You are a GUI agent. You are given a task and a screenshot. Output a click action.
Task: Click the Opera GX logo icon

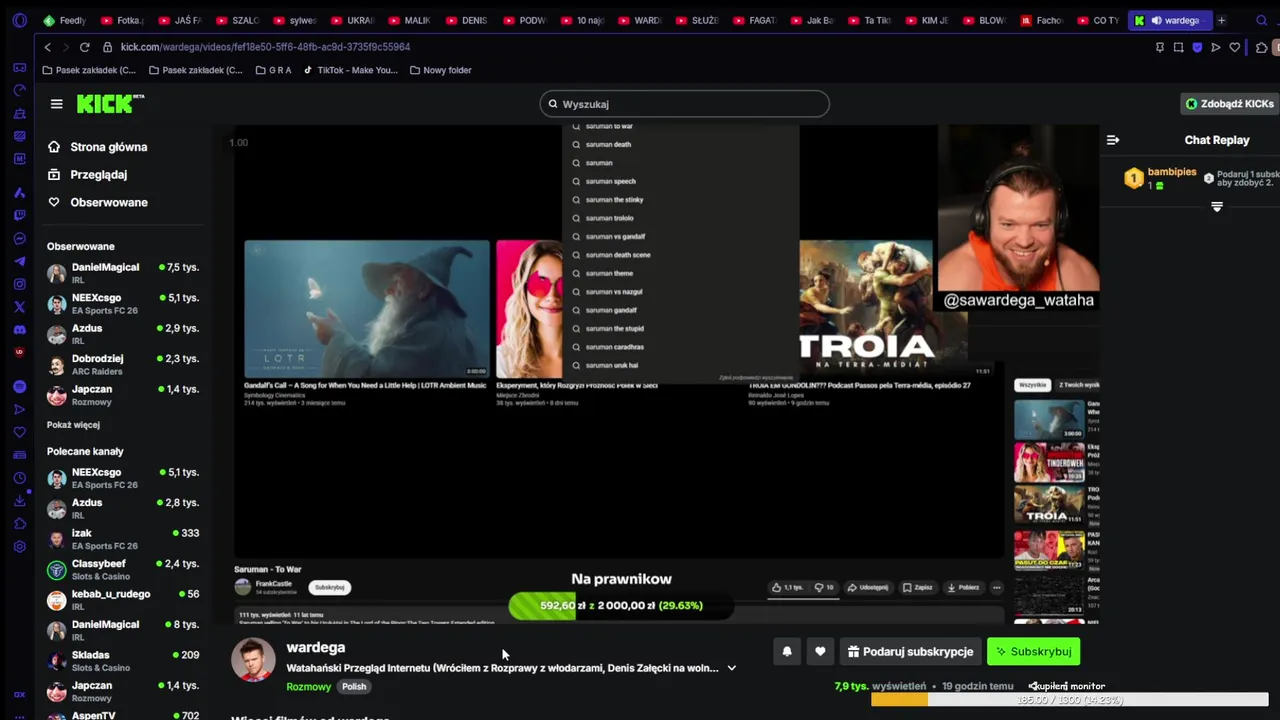(19, 20)
